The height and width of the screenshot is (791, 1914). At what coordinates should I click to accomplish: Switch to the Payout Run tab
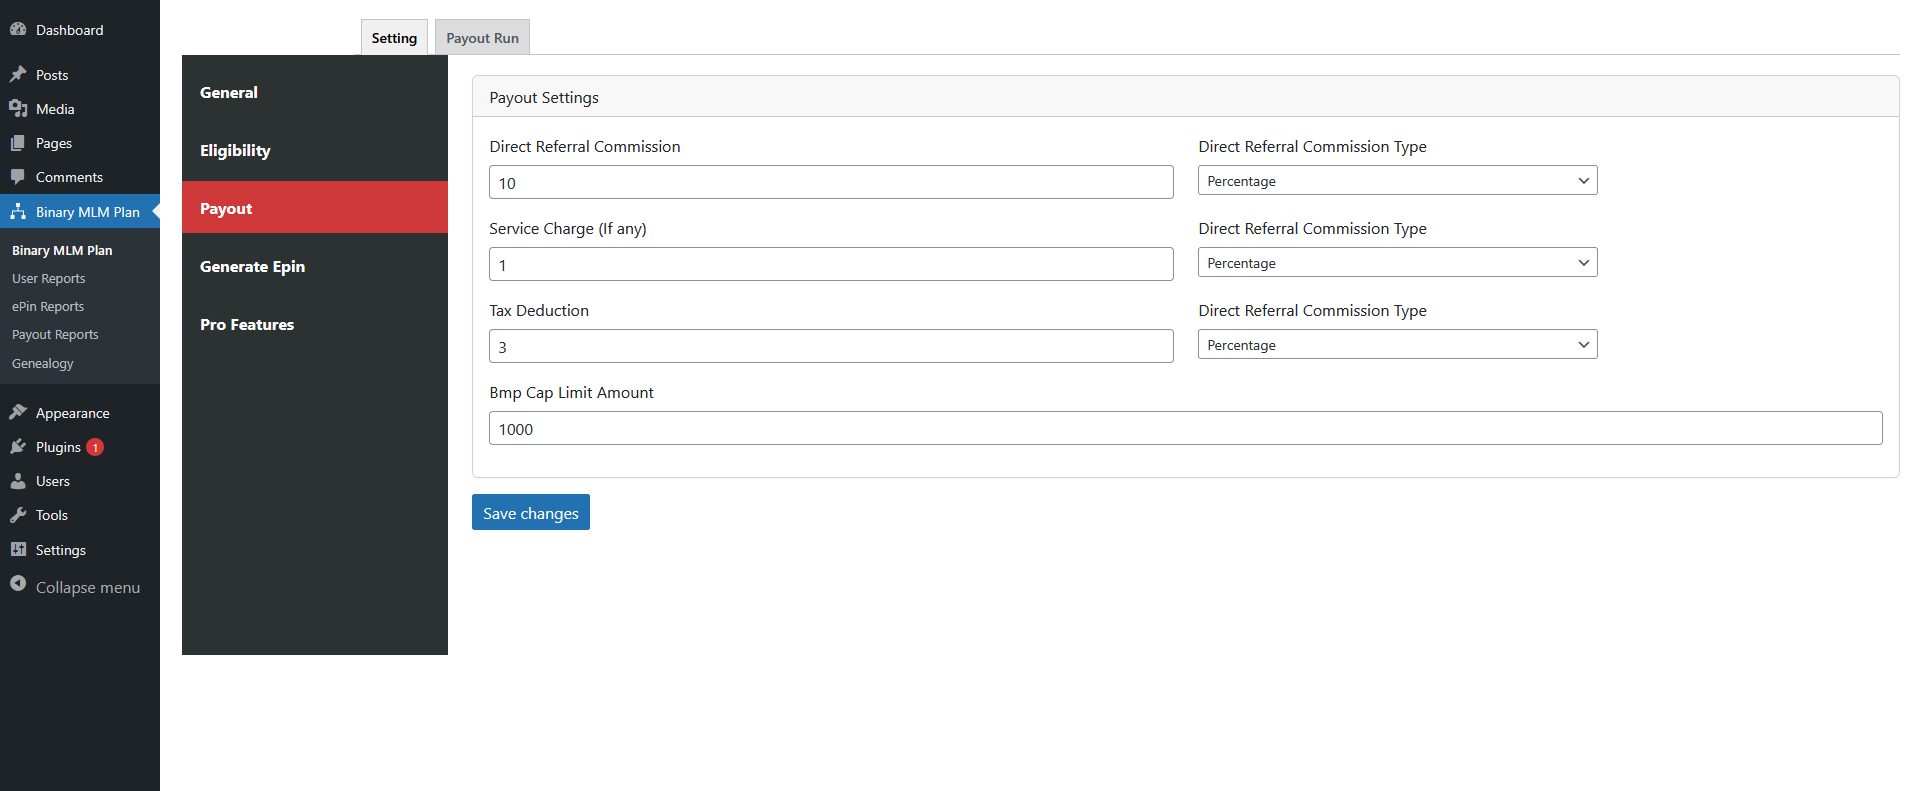coord(482,38)
